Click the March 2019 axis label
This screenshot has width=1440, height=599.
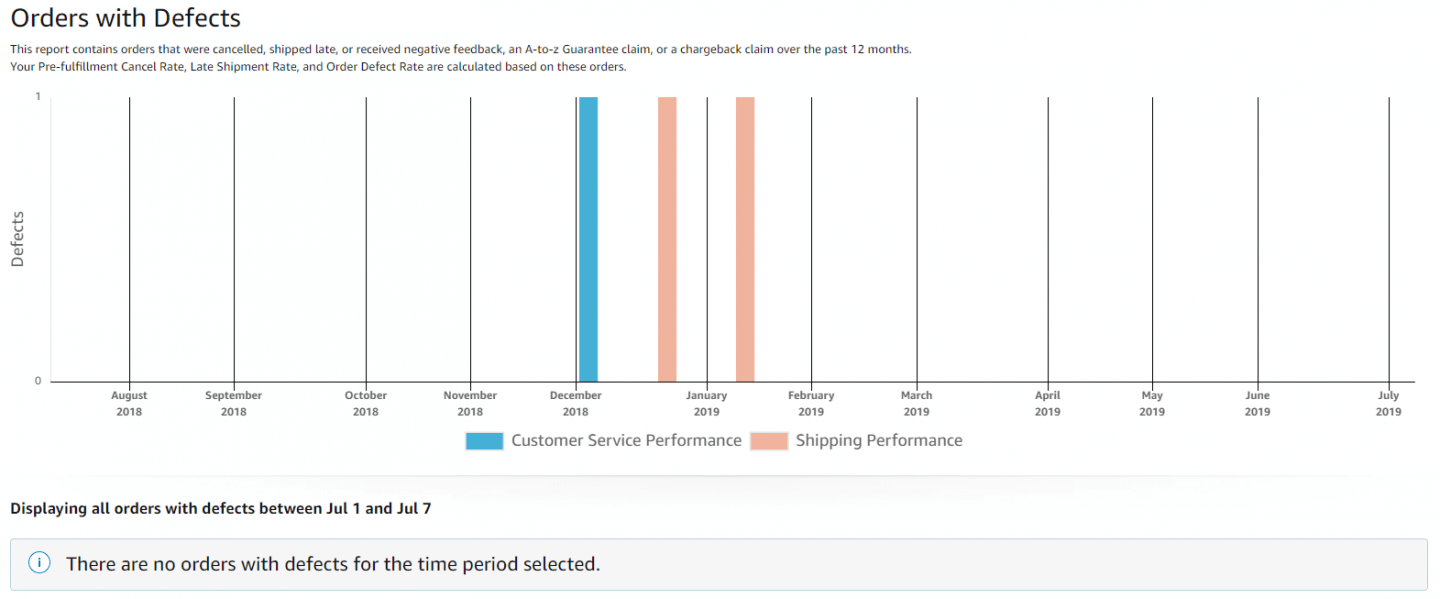(916, 403)
